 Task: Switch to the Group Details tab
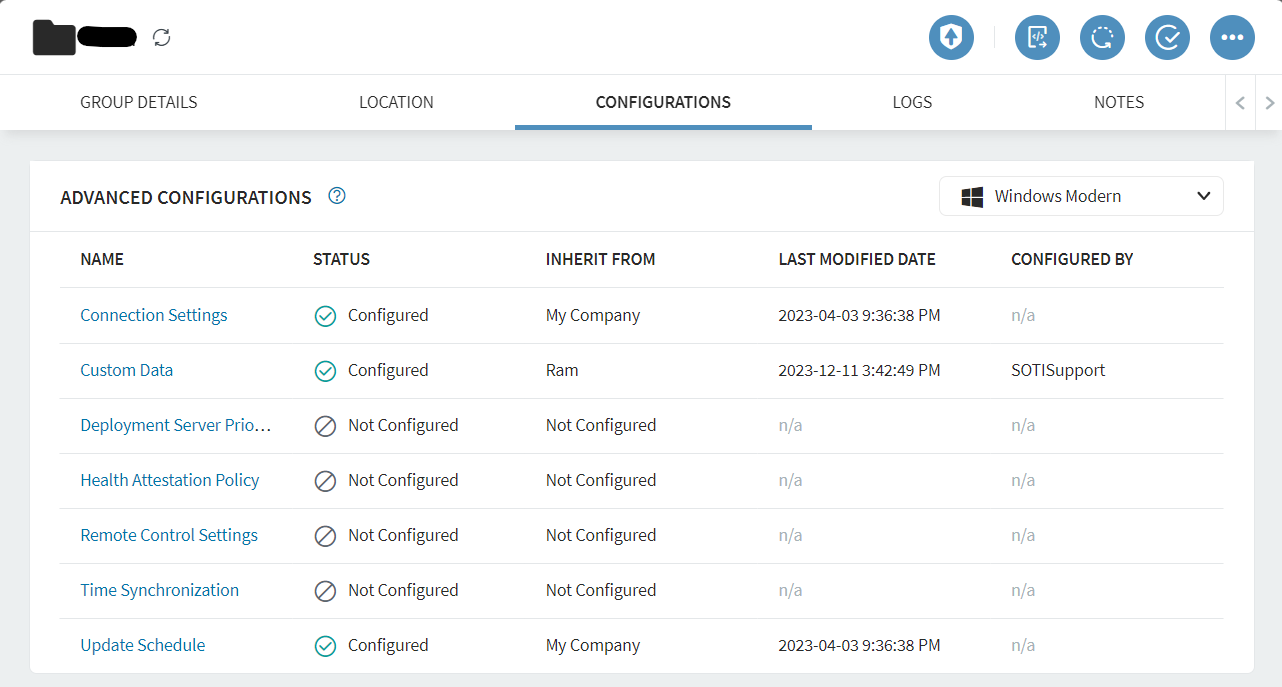point(139,102)
